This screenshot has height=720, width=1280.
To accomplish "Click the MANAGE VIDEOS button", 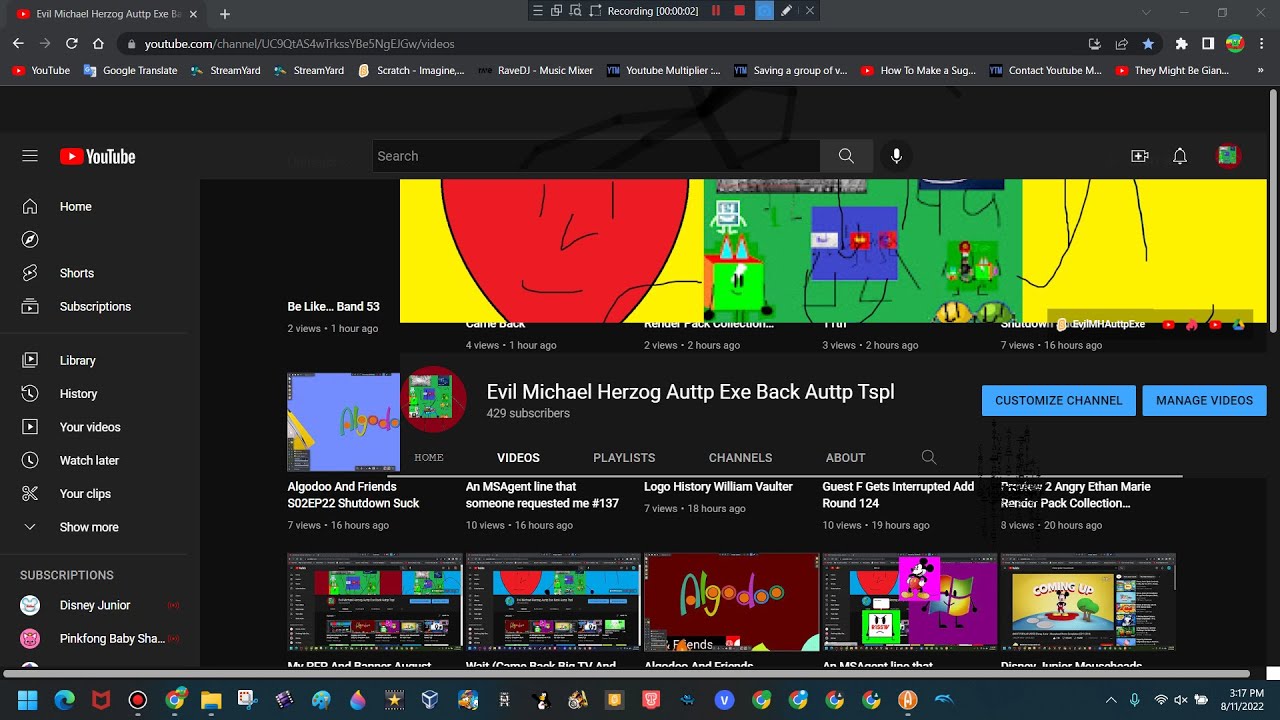I will coord(1204,400).
